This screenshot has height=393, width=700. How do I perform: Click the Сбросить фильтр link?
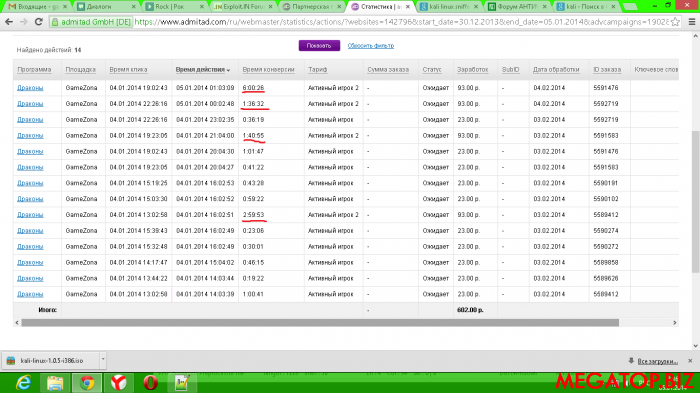pyautogui.click(x=371, y=46)
